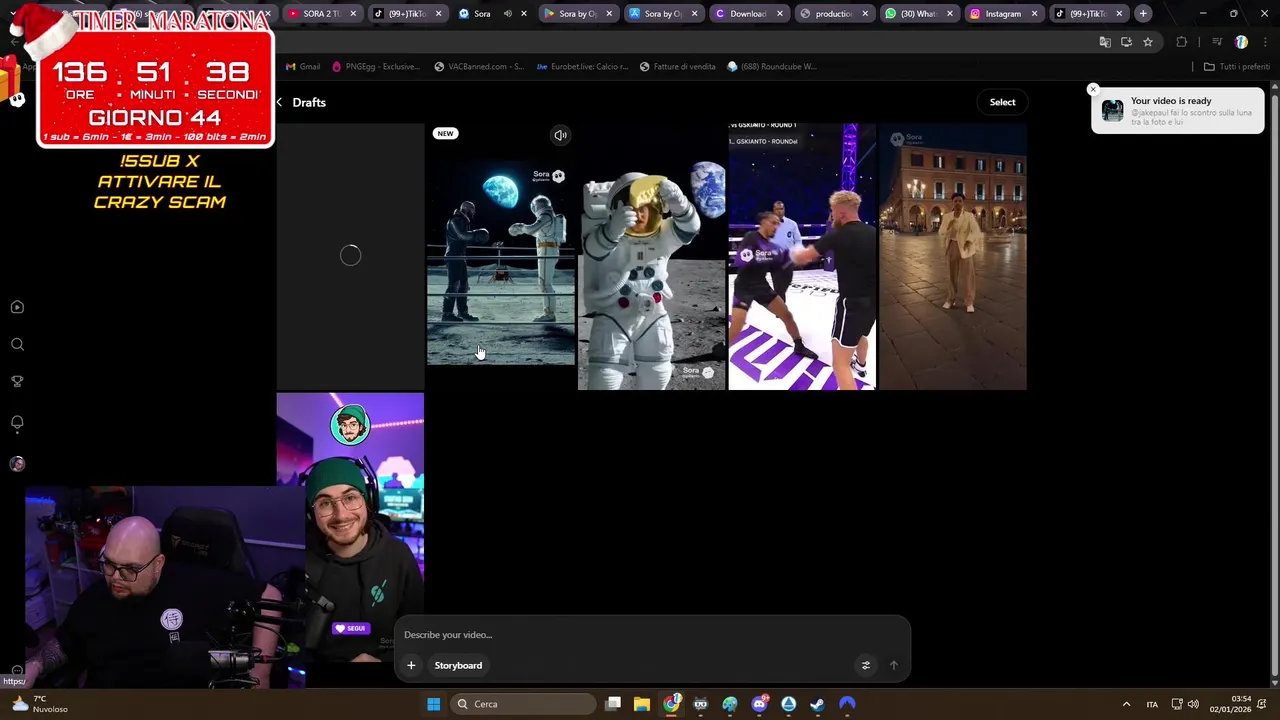
Task: Open NordVPN from the taskbar
Action: [847, 704]
